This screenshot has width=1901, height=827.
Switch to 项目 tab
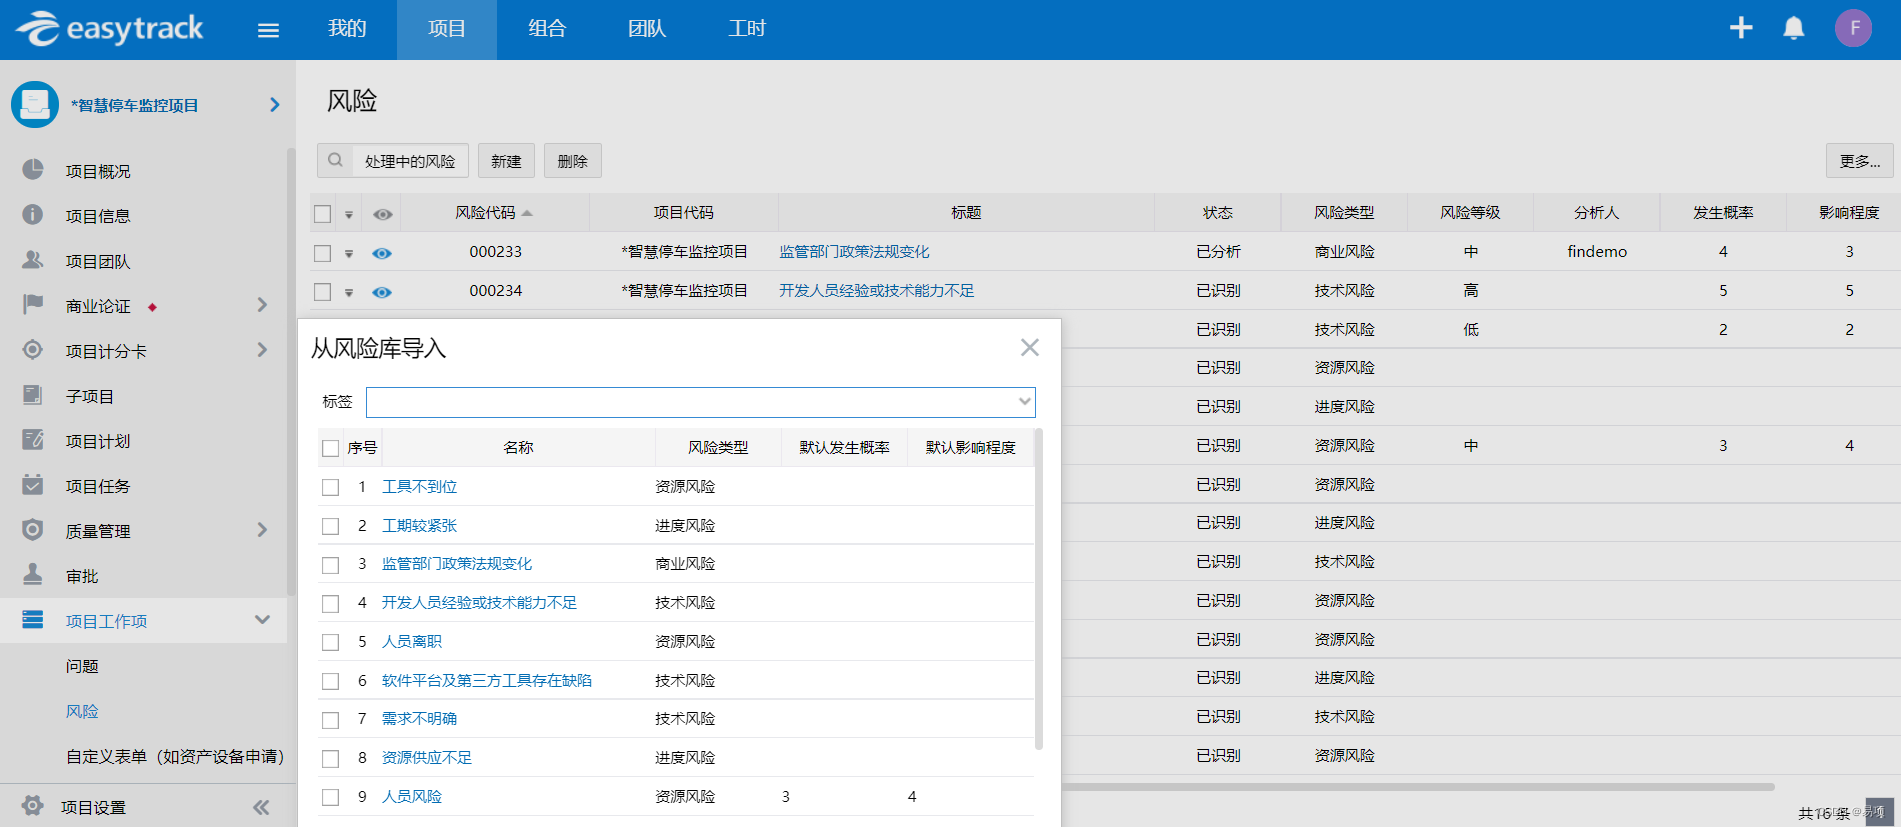pyautogui.click(x=447, y=29)
